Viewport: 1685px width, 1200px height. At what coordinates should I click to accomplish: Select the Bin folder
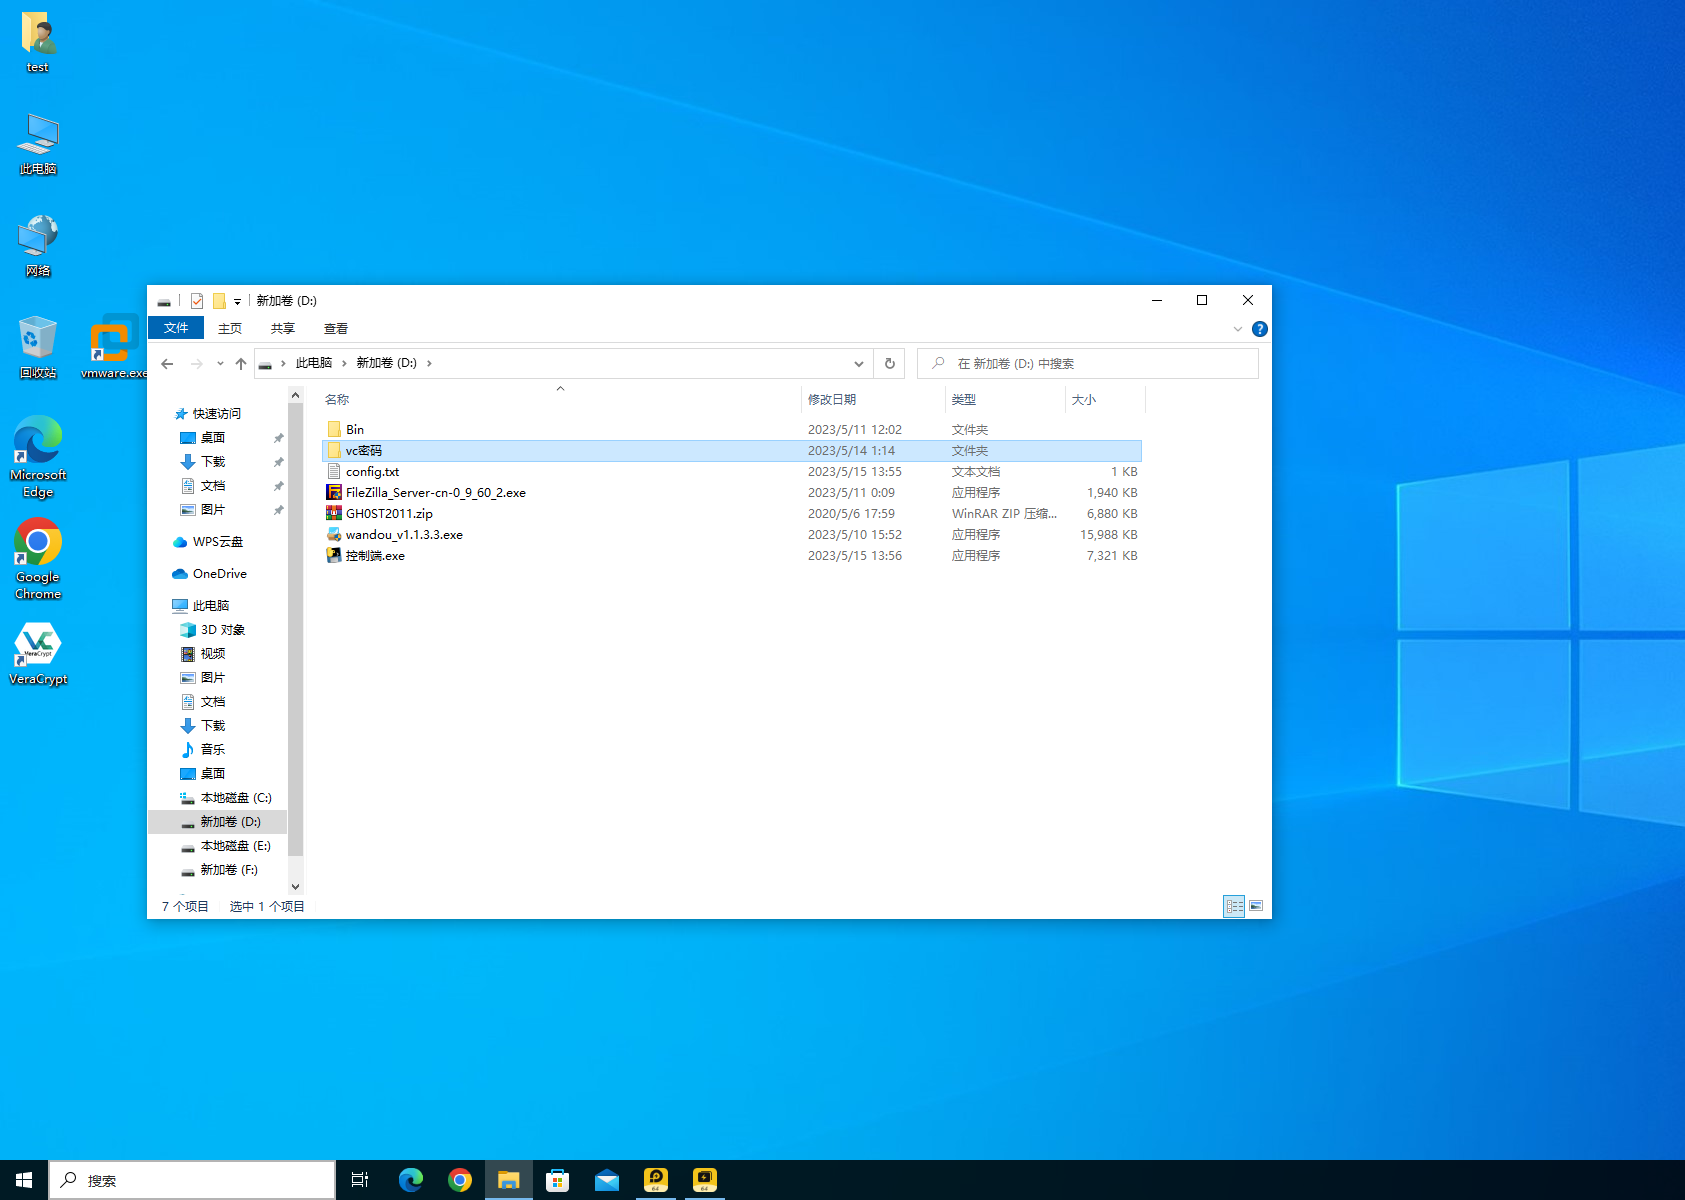pyautogui.click(x=732, y=430)
